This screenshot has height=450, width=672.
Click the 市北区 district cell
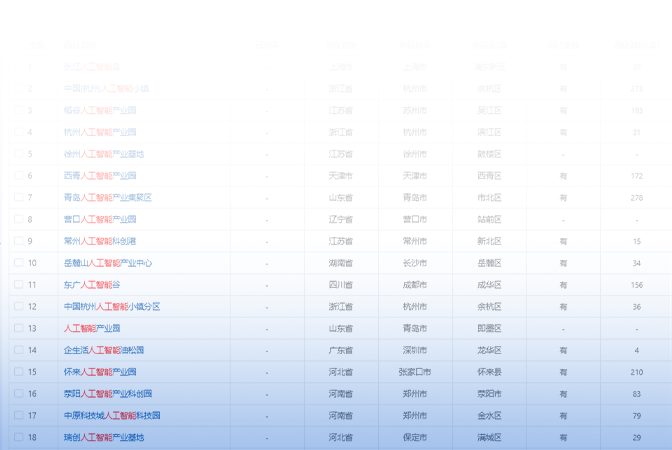pyautogui.click(x=489, y=198)
